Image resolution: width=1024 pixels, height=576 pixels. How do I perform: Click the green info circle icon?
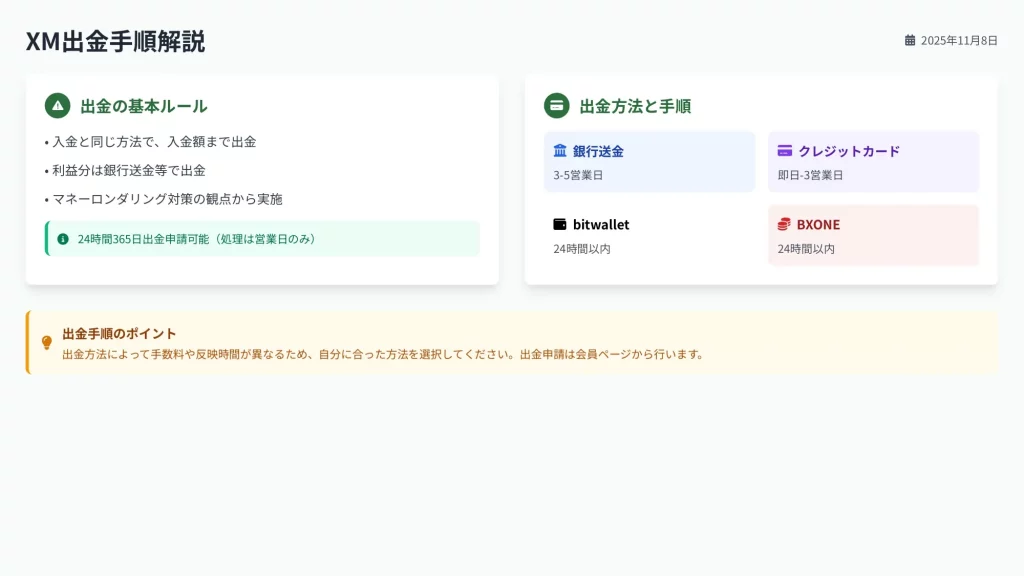click(x=63, y=239)
